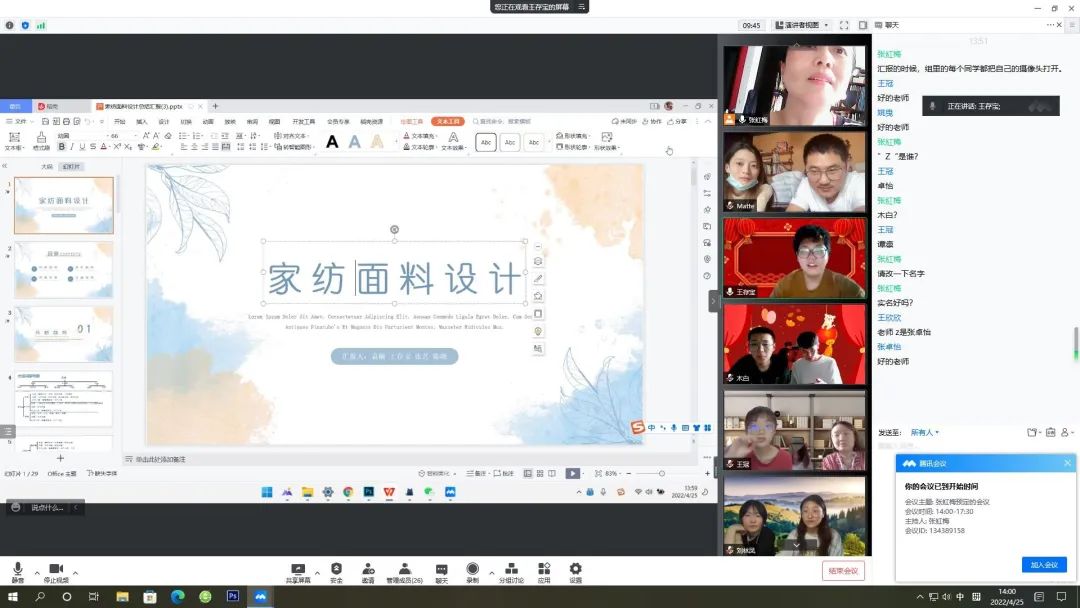Add a new slide with plus icon
Image resolution: width=1080 pixels, height=608 pixels.
60,458
